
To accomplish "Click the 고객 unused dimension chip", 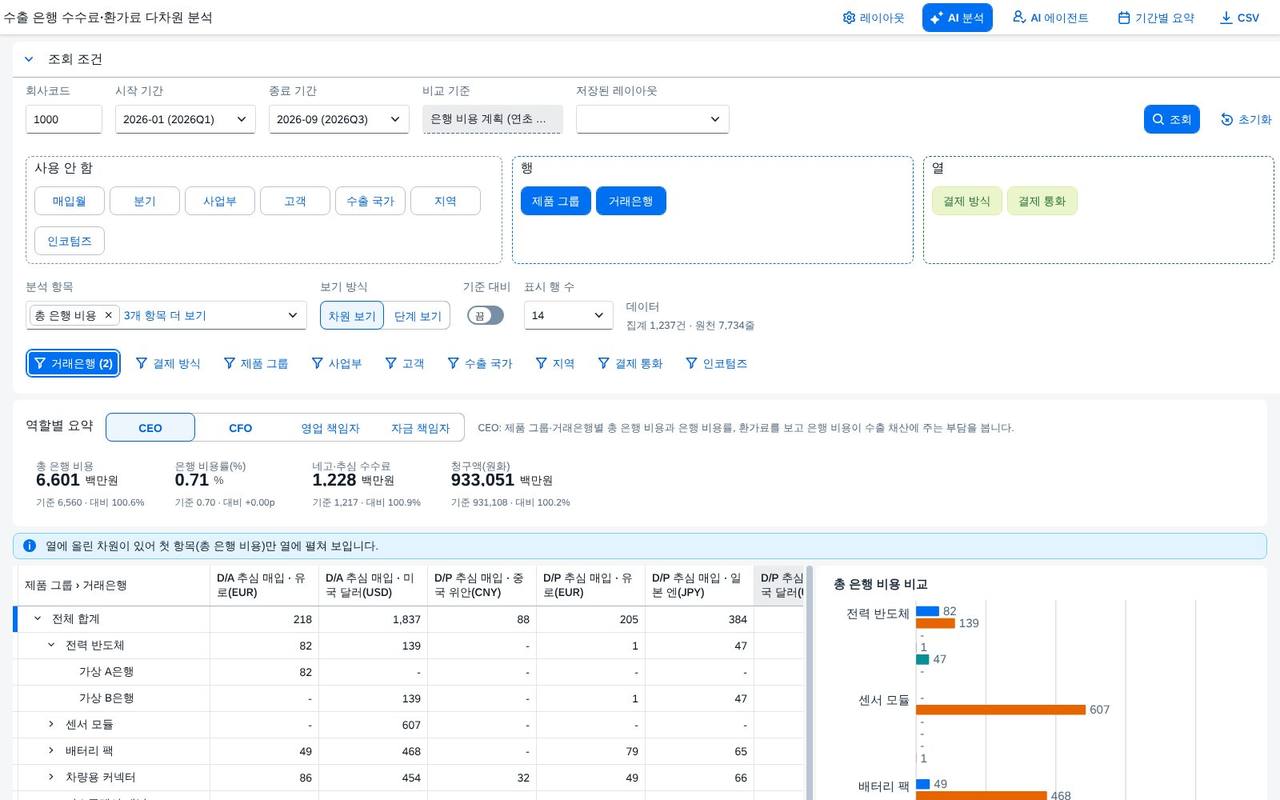I will tap(295, 201).
